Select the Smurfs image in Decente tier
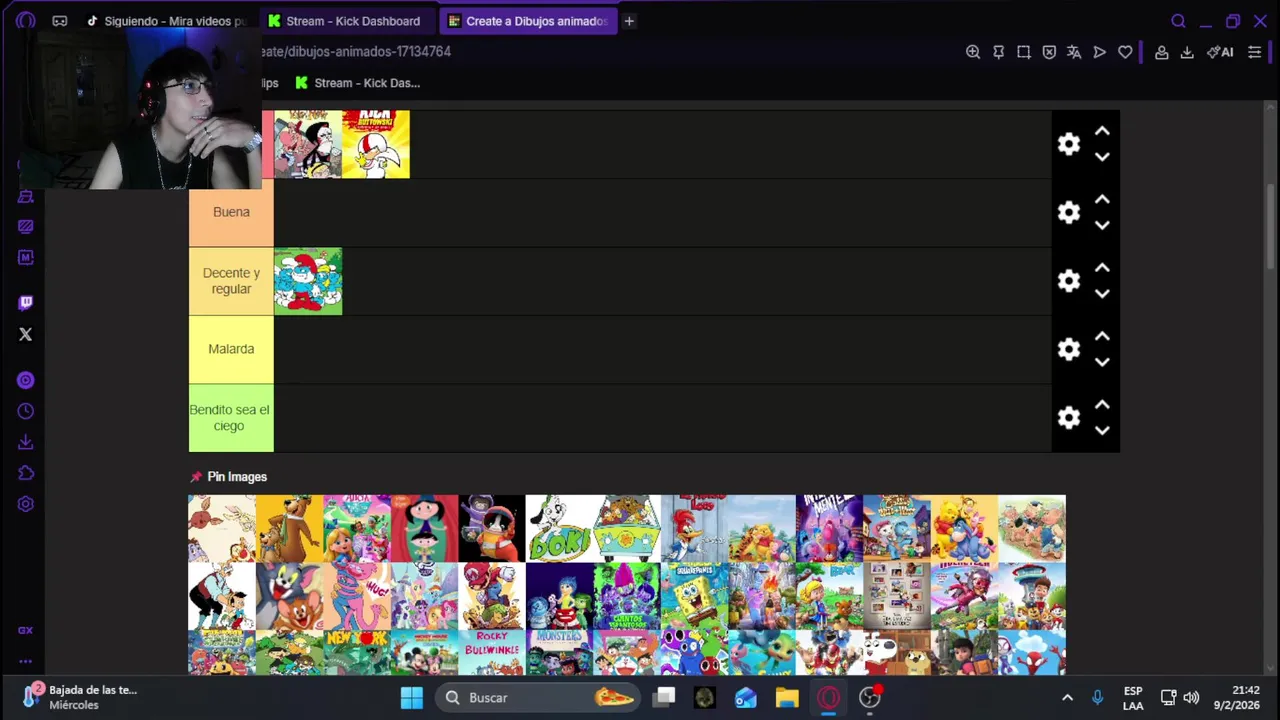The image size is (1280, 720). tap(308, 281)
